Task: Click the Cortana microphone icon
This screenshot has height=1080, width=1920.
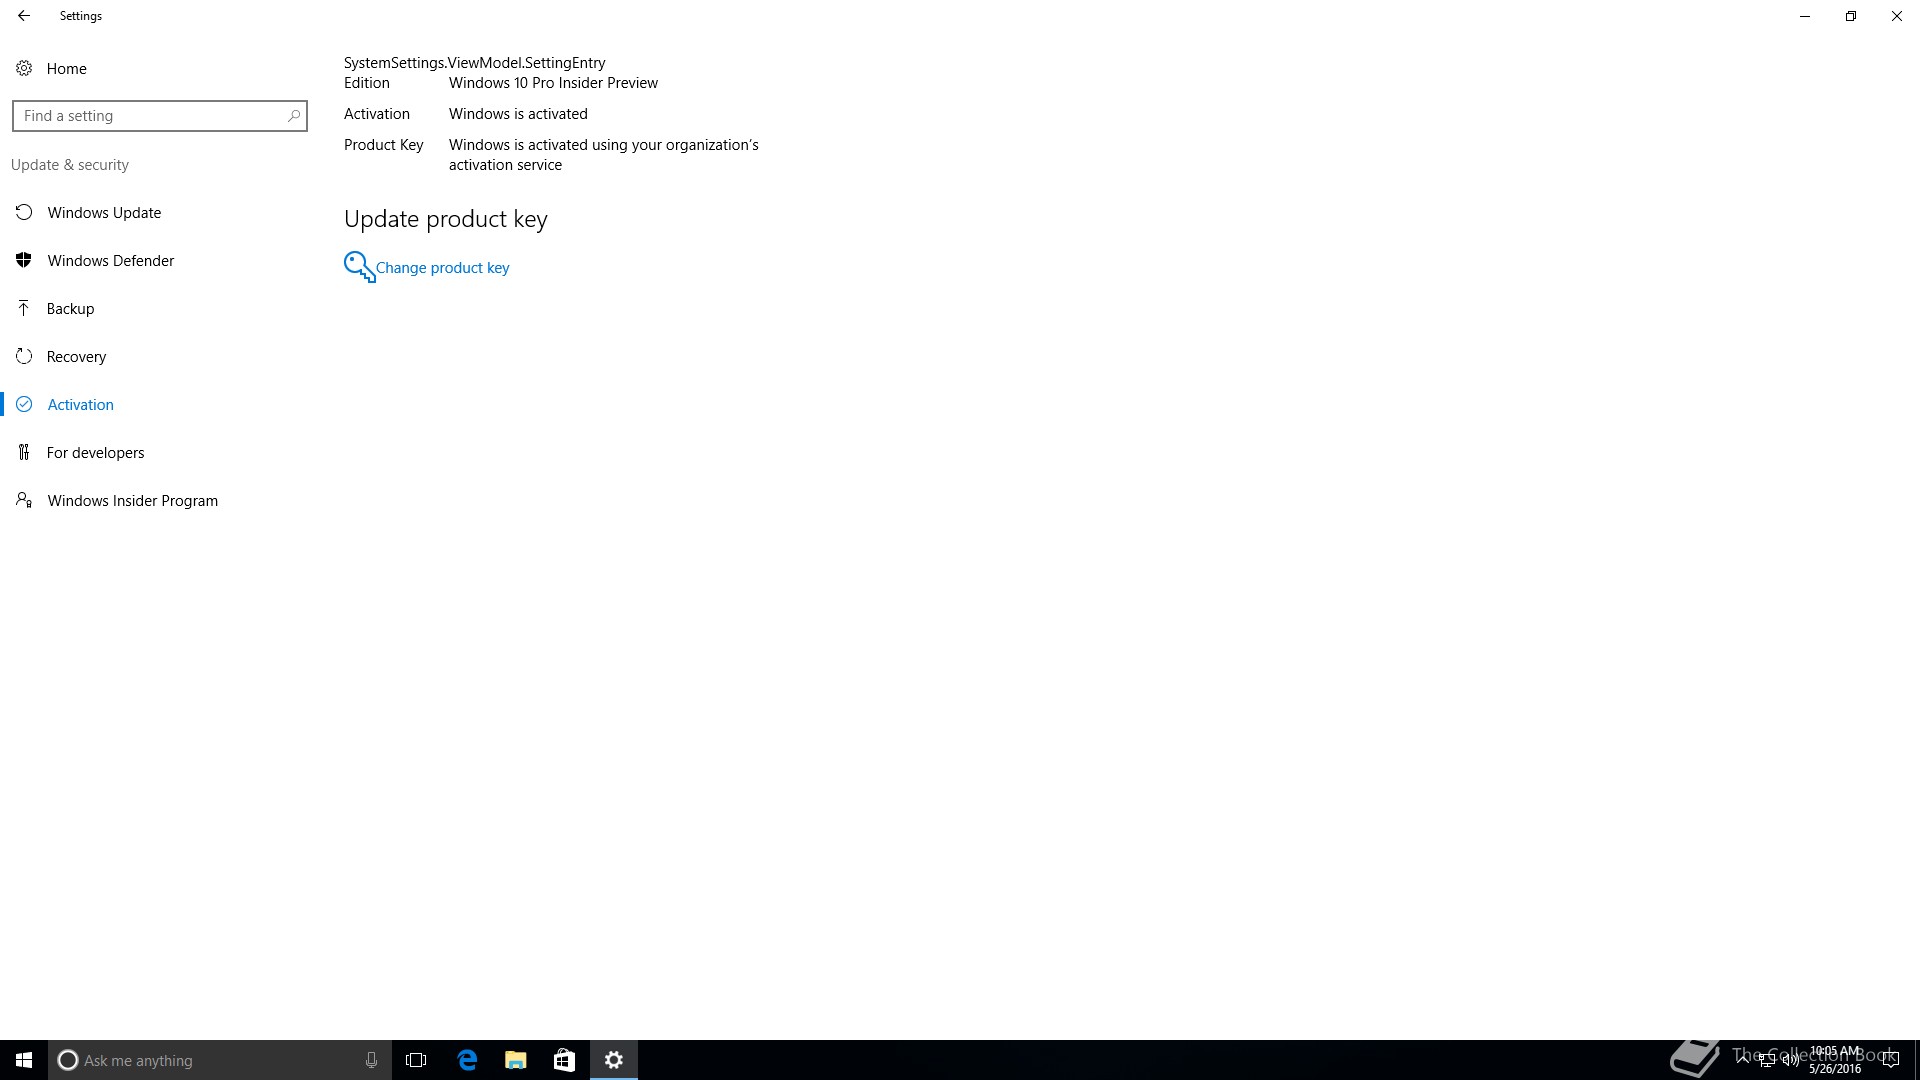Action: pyautogui.click(x=371, y=1060)
